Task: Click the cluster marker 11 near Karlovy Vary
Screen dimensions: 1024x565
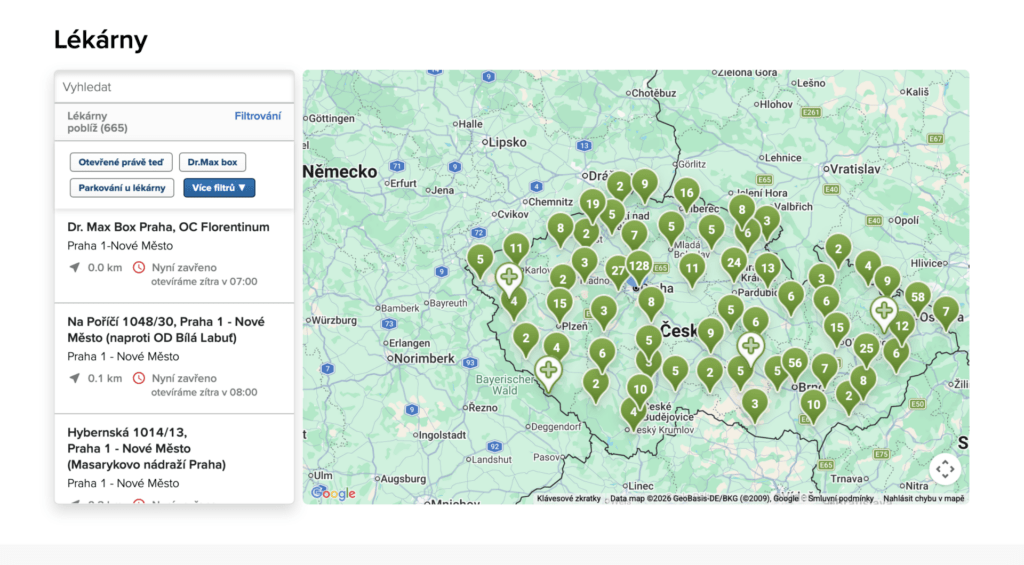Action: [516, 250]
